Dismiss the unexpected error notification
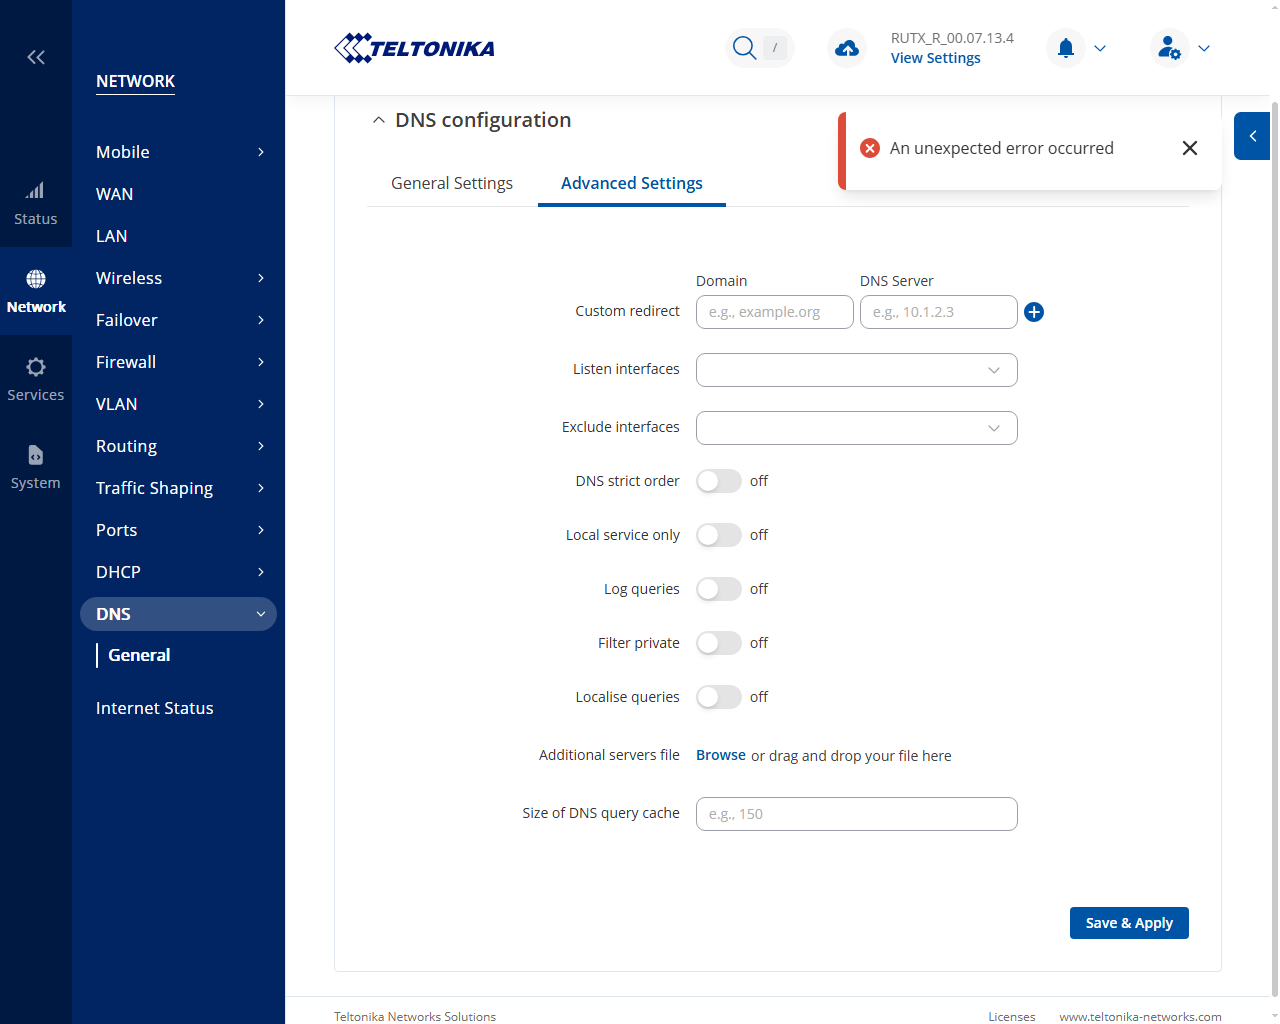This screenshot has width=1280, height=1024. pos(1190,148)
